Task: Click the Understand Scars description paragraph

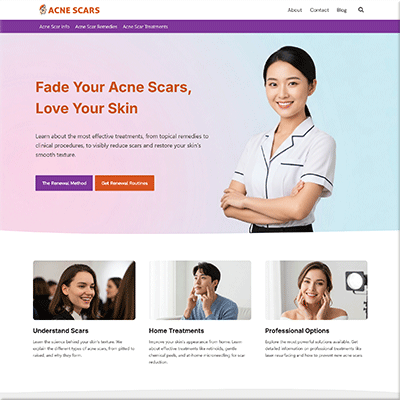Action: pos(84,349)
